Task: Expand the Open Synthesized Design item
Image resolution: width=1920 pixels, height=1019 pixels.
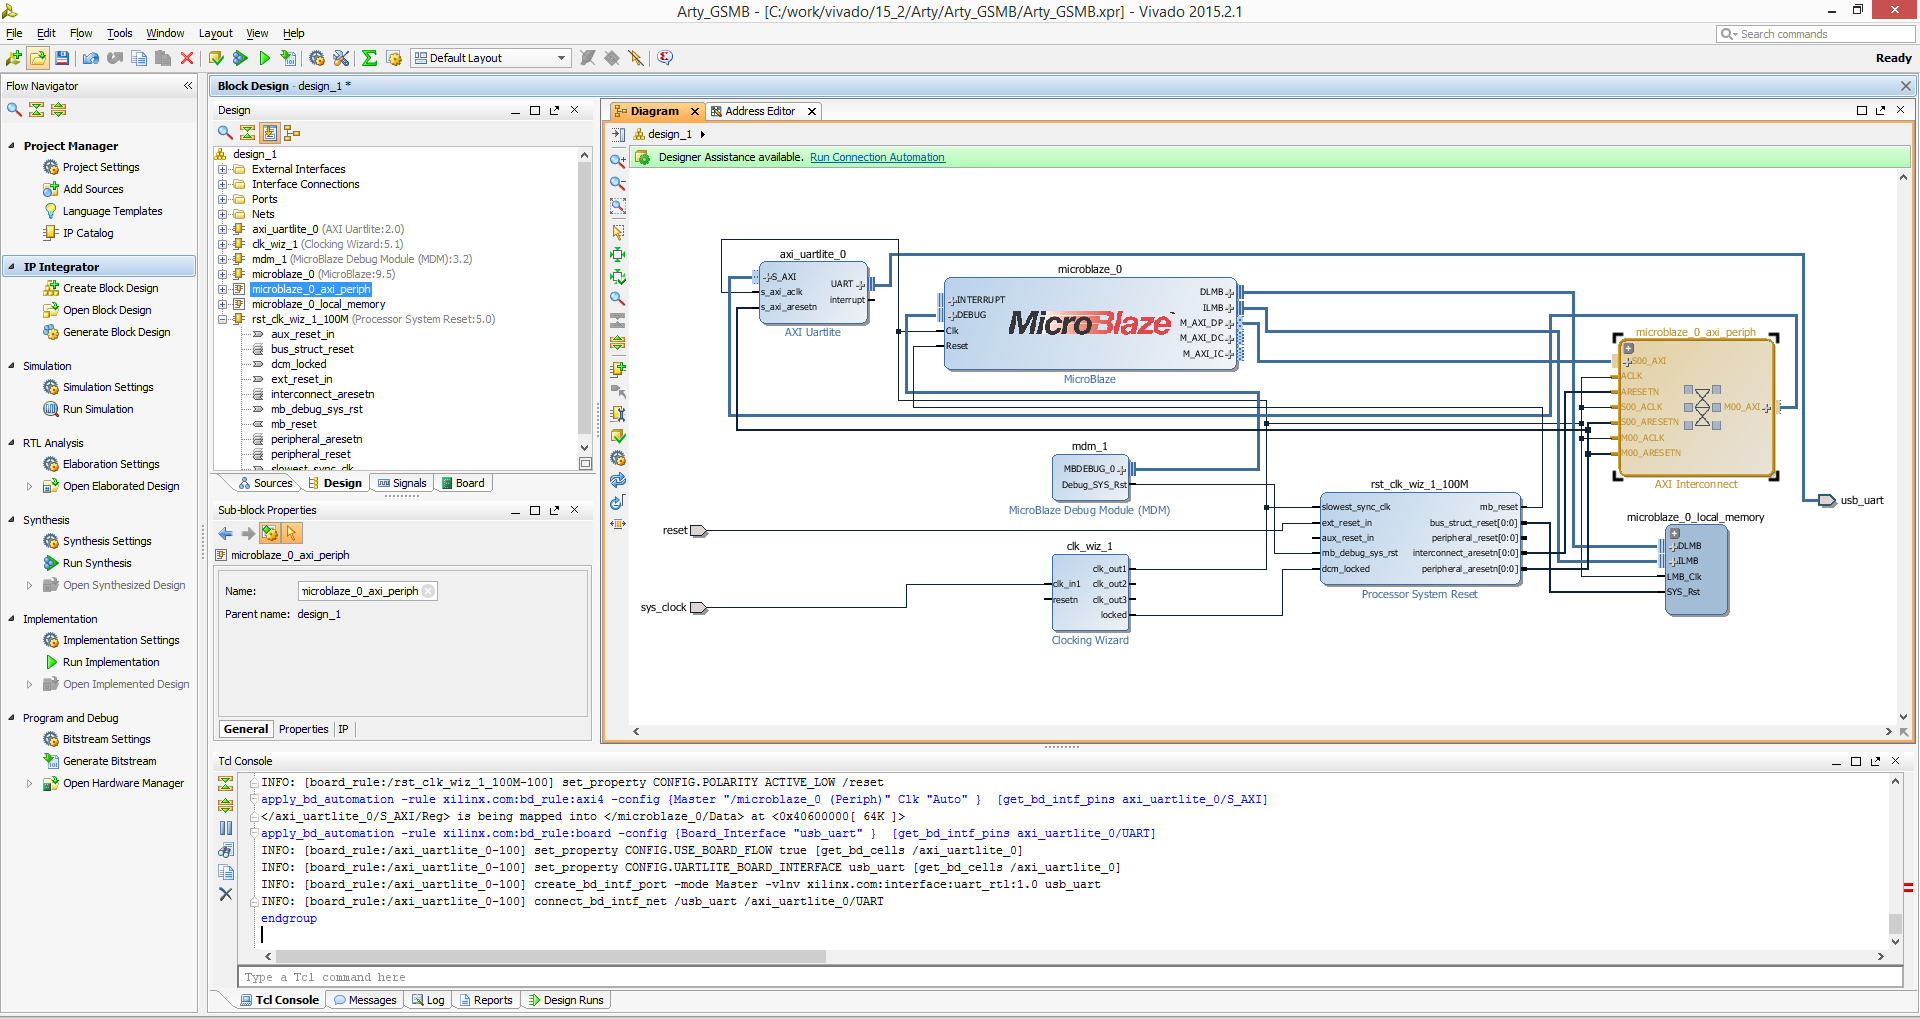Action: tap(29, 585)
